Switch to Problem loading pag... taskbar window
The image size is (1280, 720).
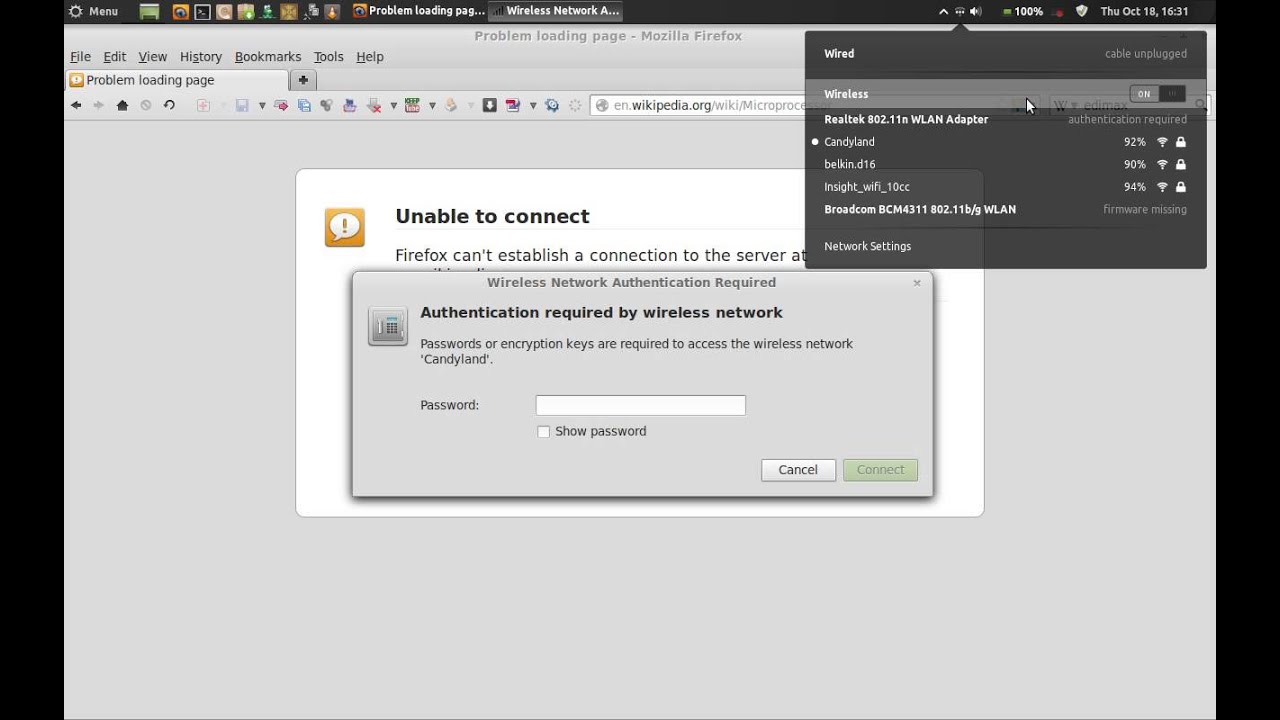click(x=419, y=11)
